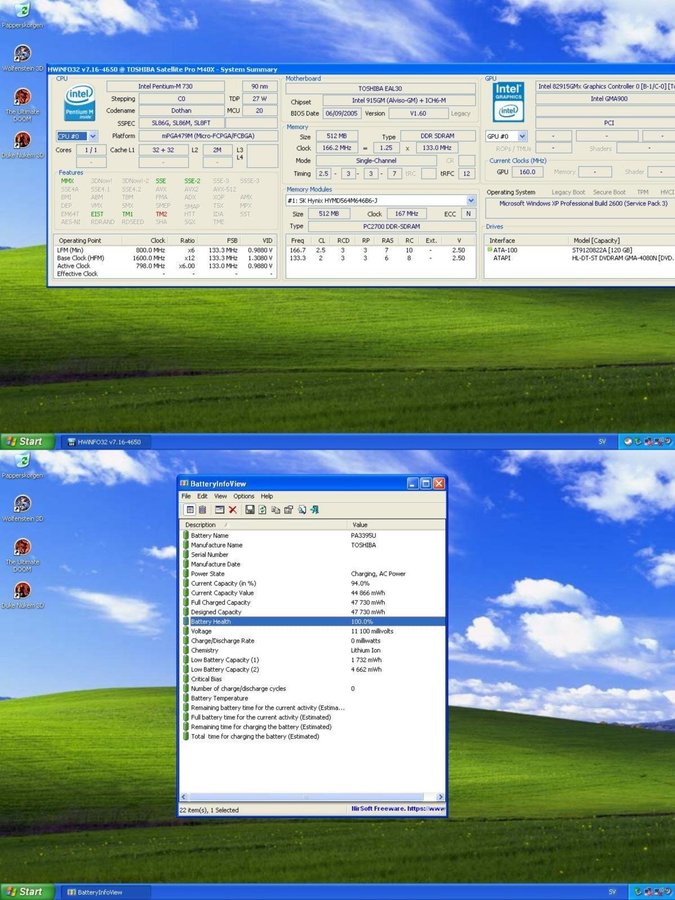Select Number of charge/discharge cycles row

point(313,688)
